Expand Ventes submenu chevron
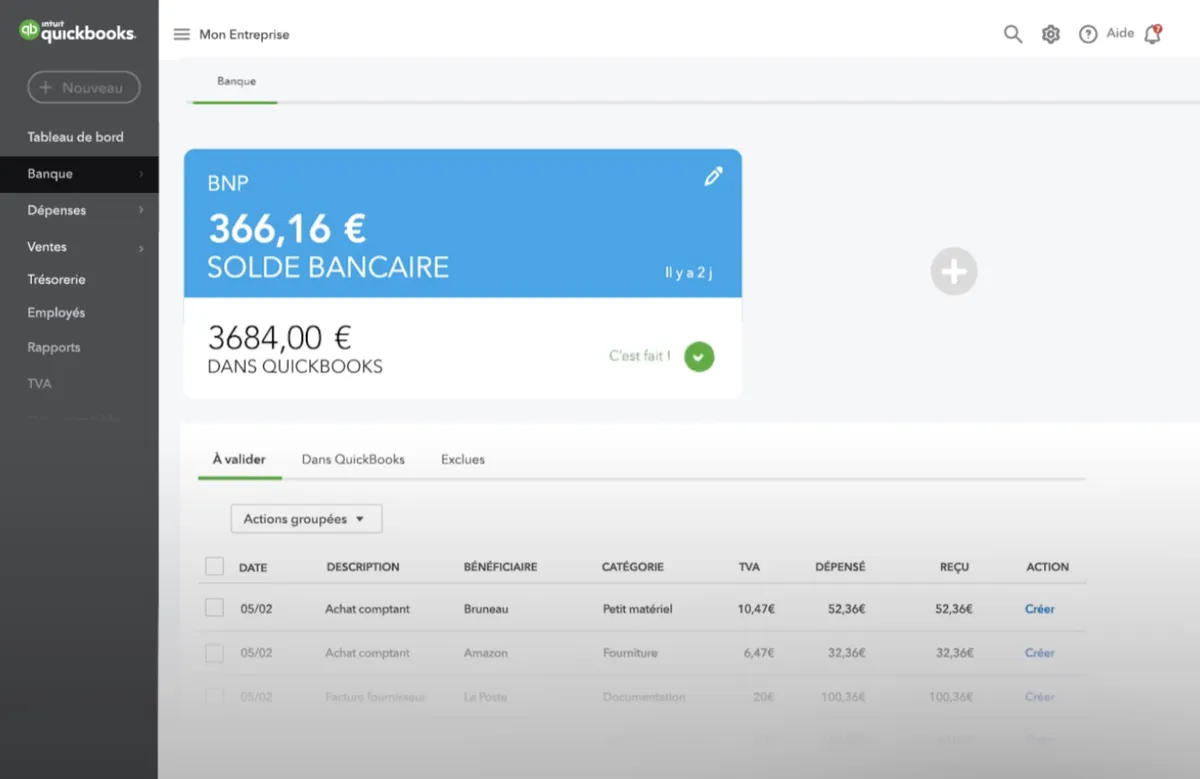 click(x=141, y=248)
